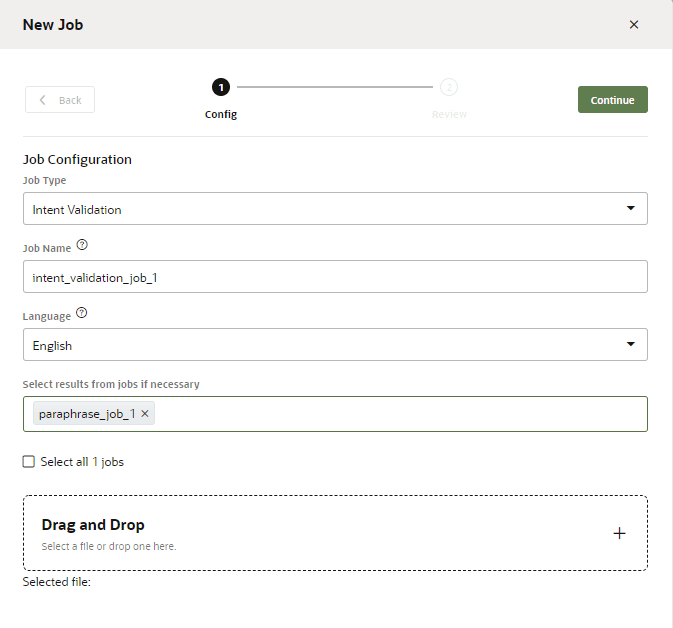Image resolution: width=673 pixels, height=628 pixels.
Task: Click the paraphrase_job_1 chip label
Action: click(87, 414)
